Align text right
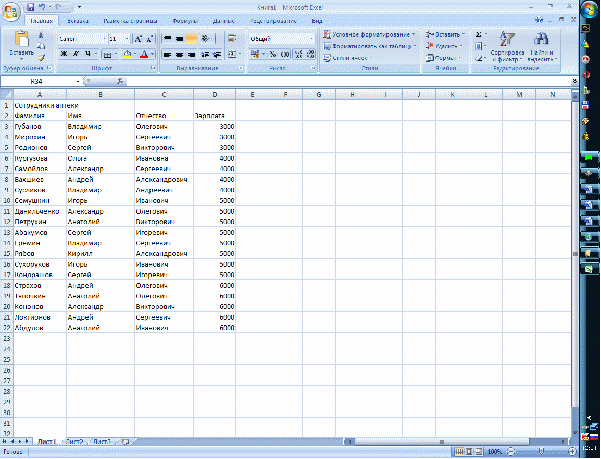 tap(191, 54)
